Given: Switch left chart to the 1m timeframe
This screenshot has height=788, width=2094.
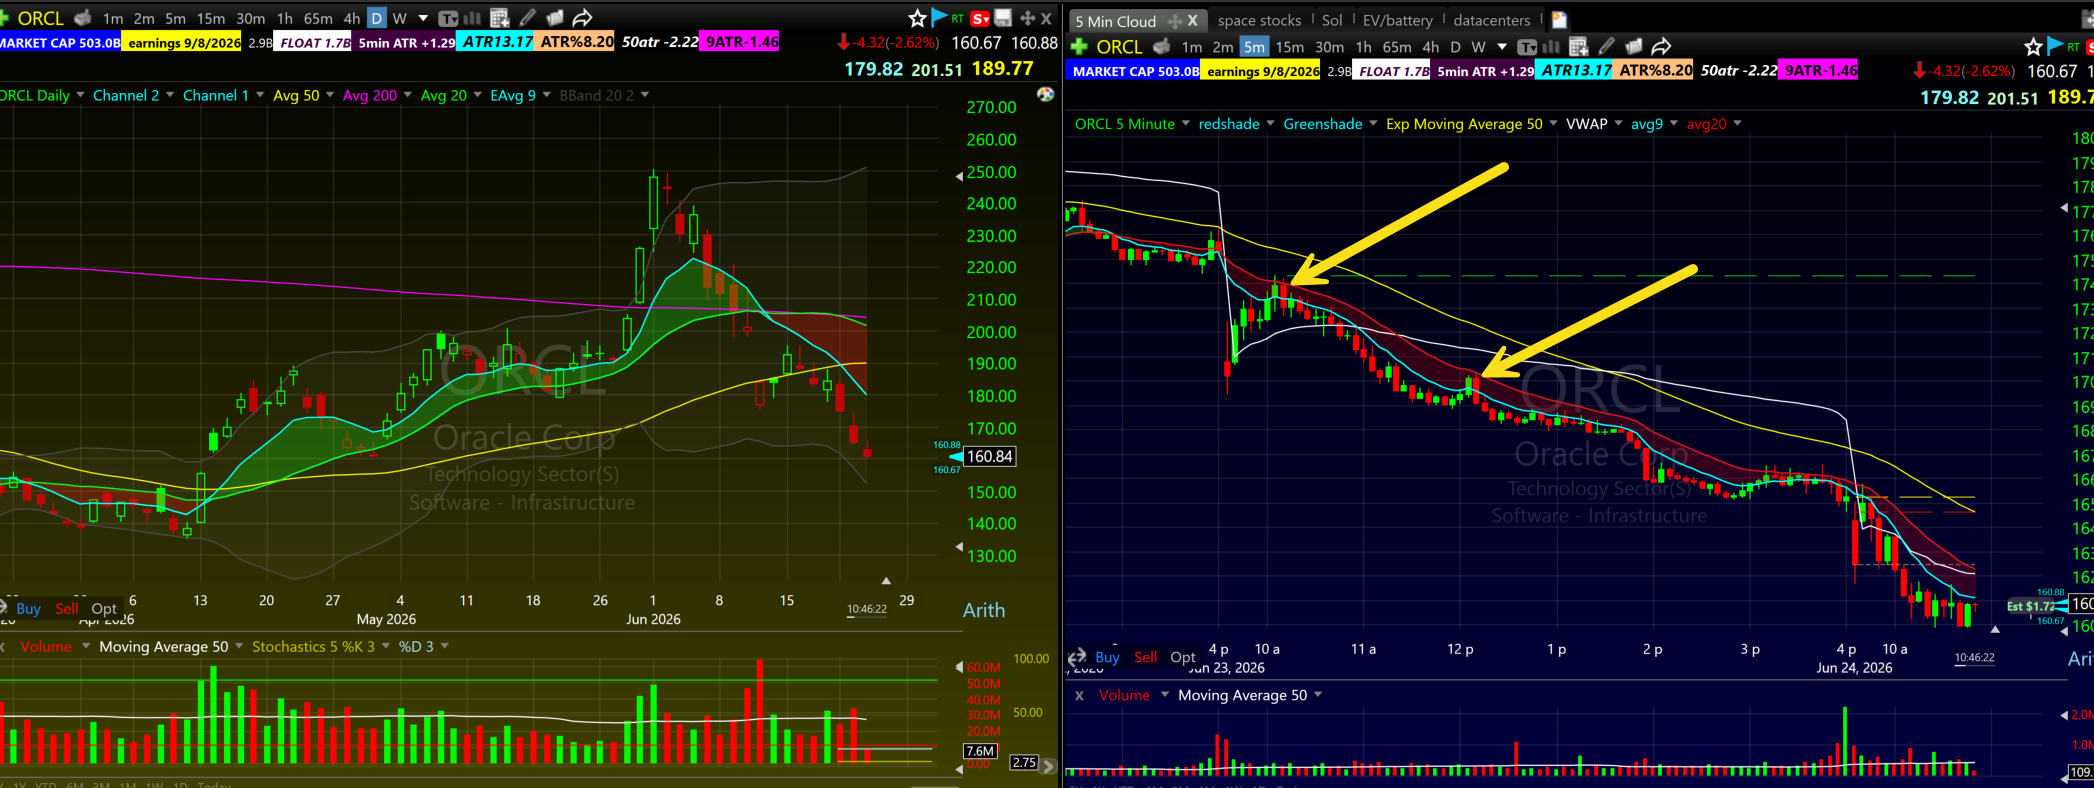Looking at the screenshot, I should tap(113, 18).
